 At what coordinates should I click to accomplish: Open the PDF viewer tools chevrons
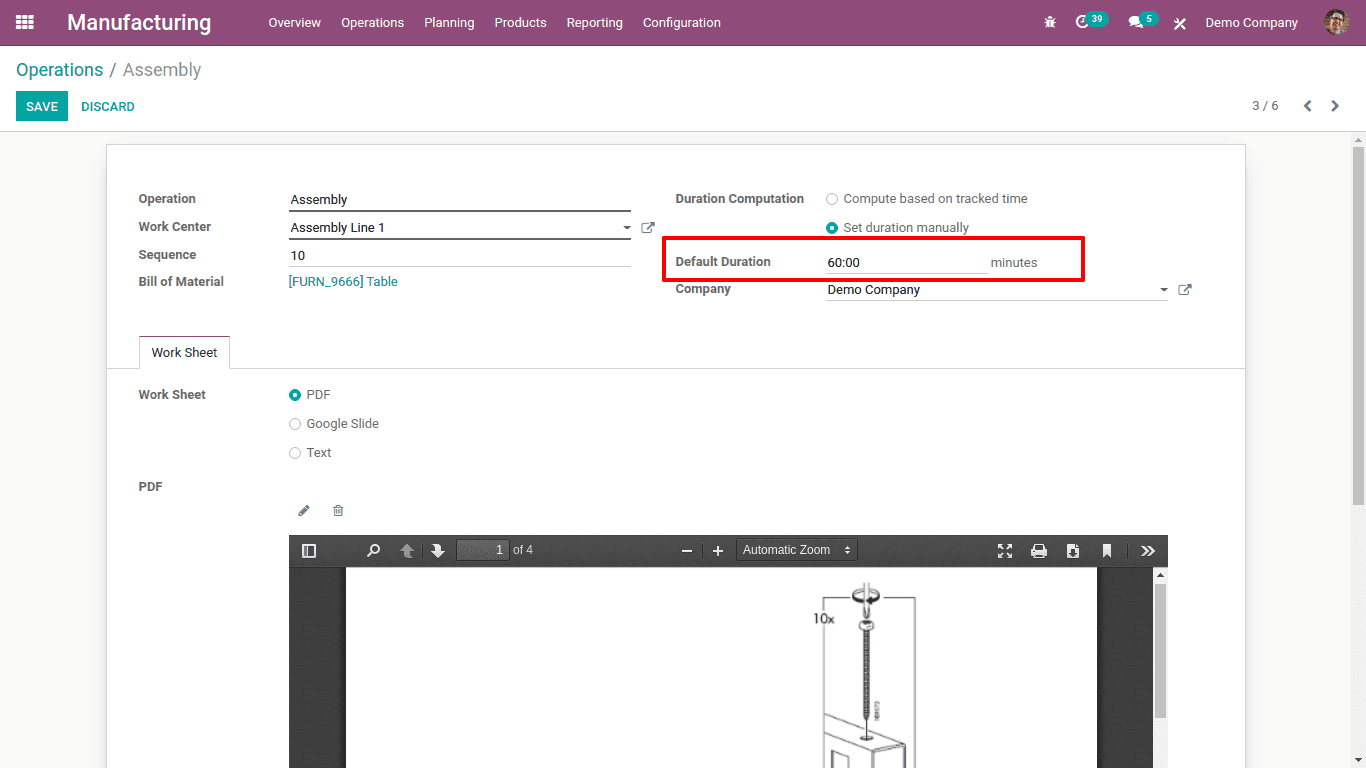(x=1148, y=551)
